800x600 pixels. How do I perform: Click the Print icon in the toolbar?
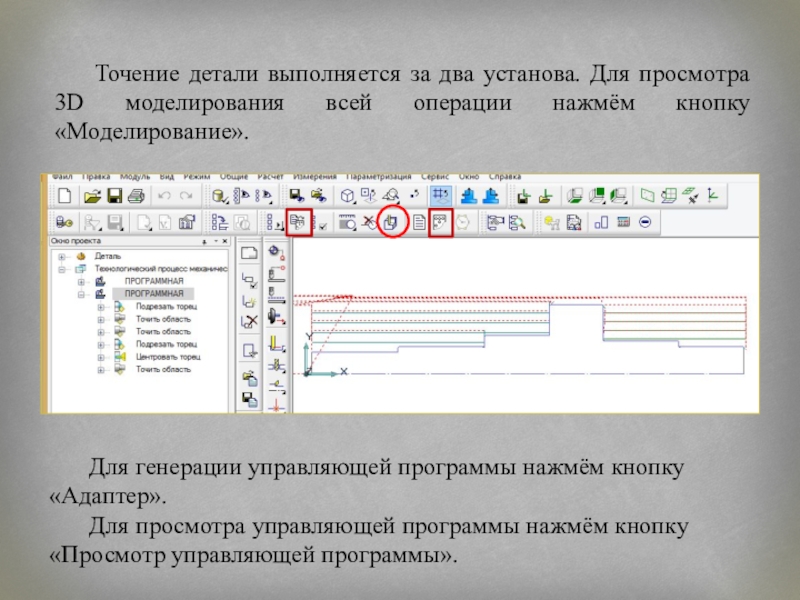[x=134, y=195]
